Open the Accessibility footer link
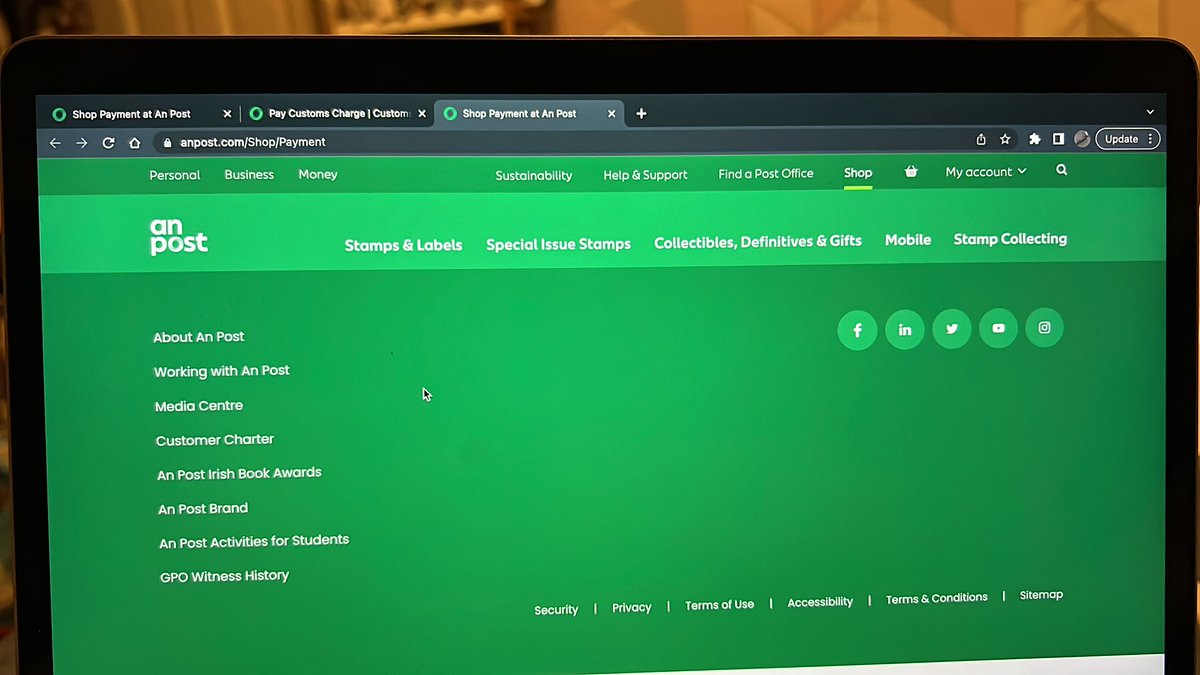The width and height of the screenshot is (1200, 675). point(820,602)
